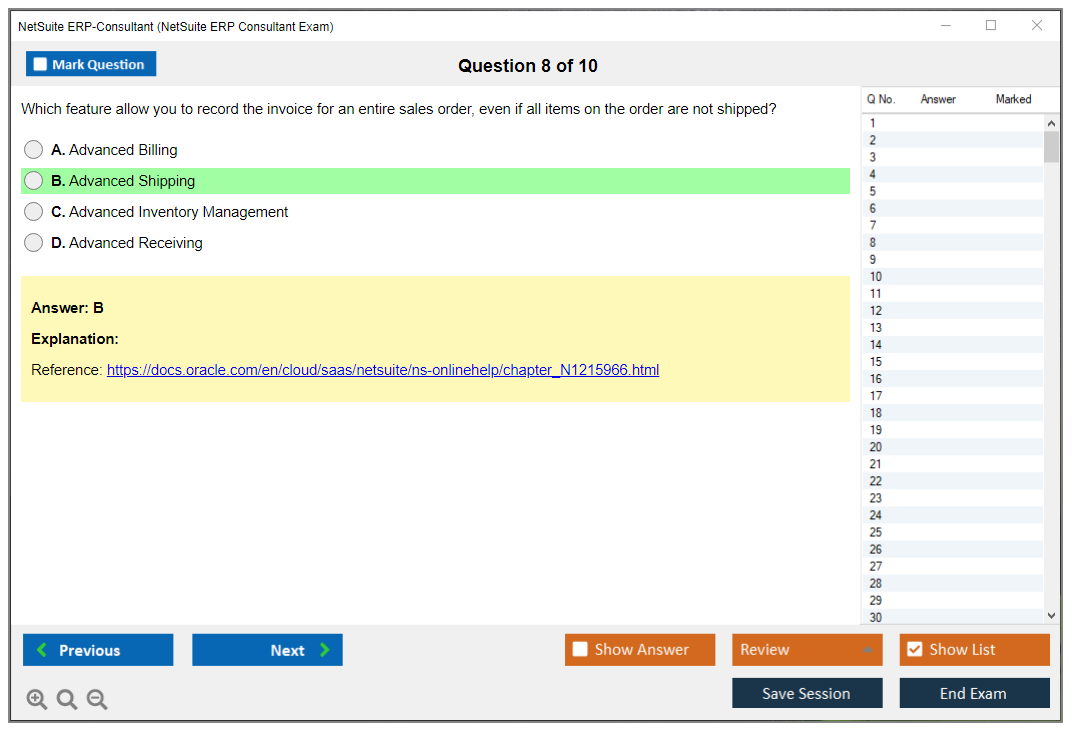The width and height of the screenshot is (1075, 735).
Task: Select option B Advanced Shipping
Action: [x=34, y=181]
